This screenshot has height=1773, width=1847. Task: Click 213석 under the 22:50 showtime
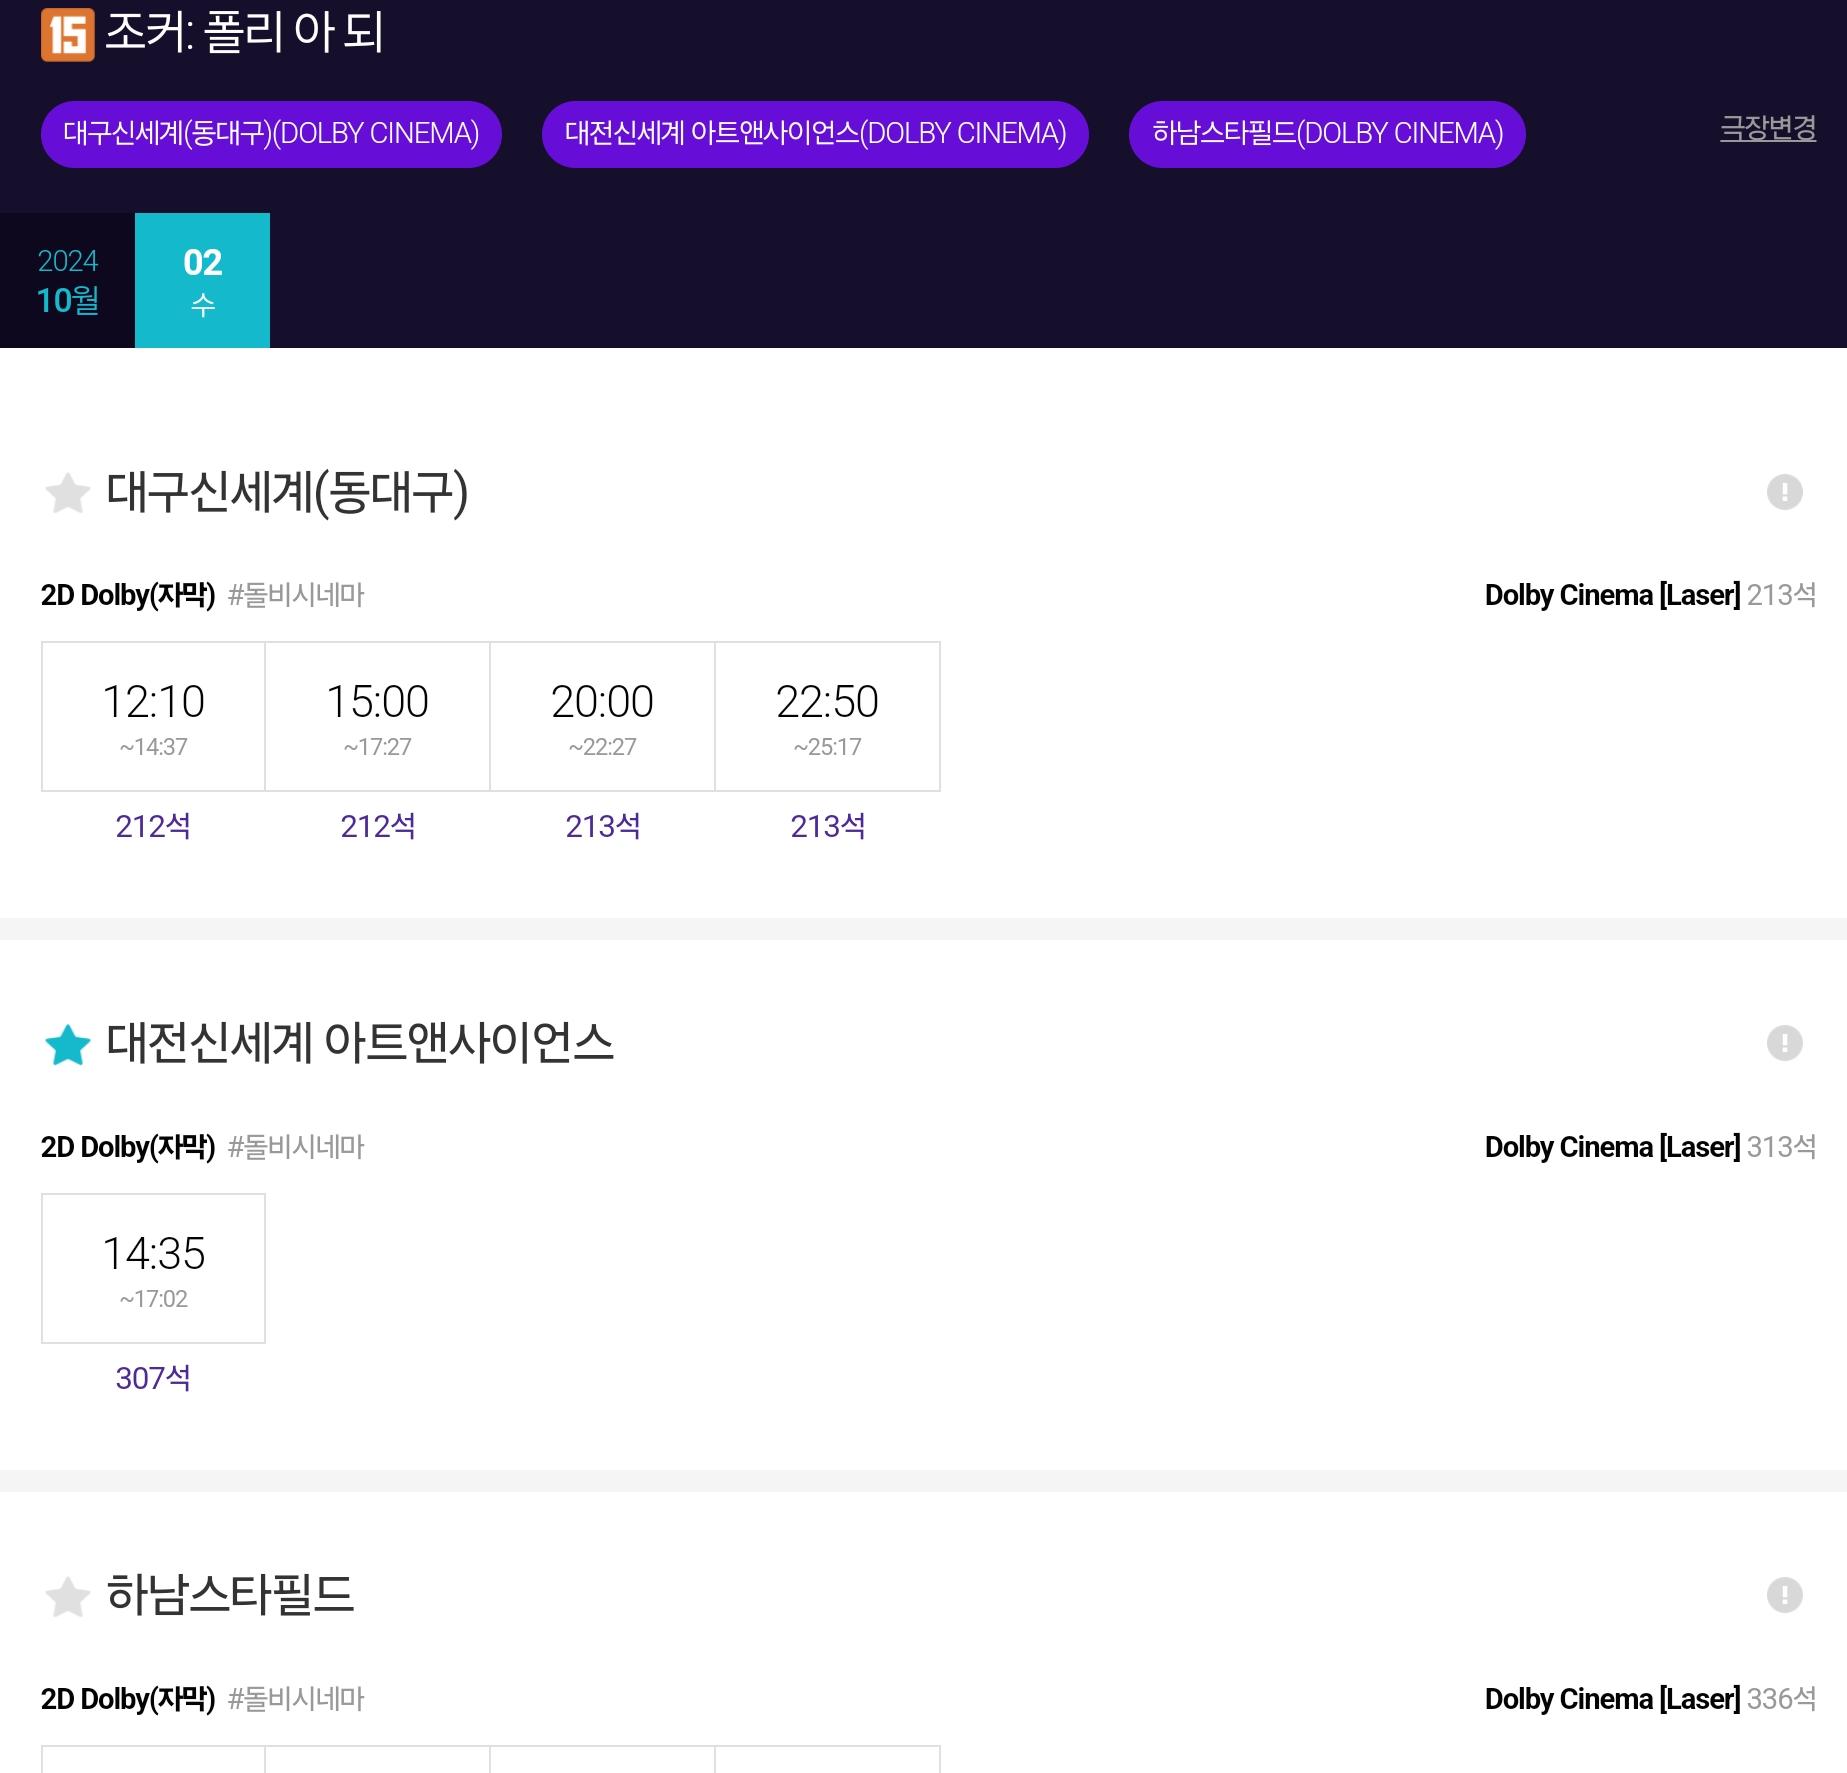pos(828,826)
